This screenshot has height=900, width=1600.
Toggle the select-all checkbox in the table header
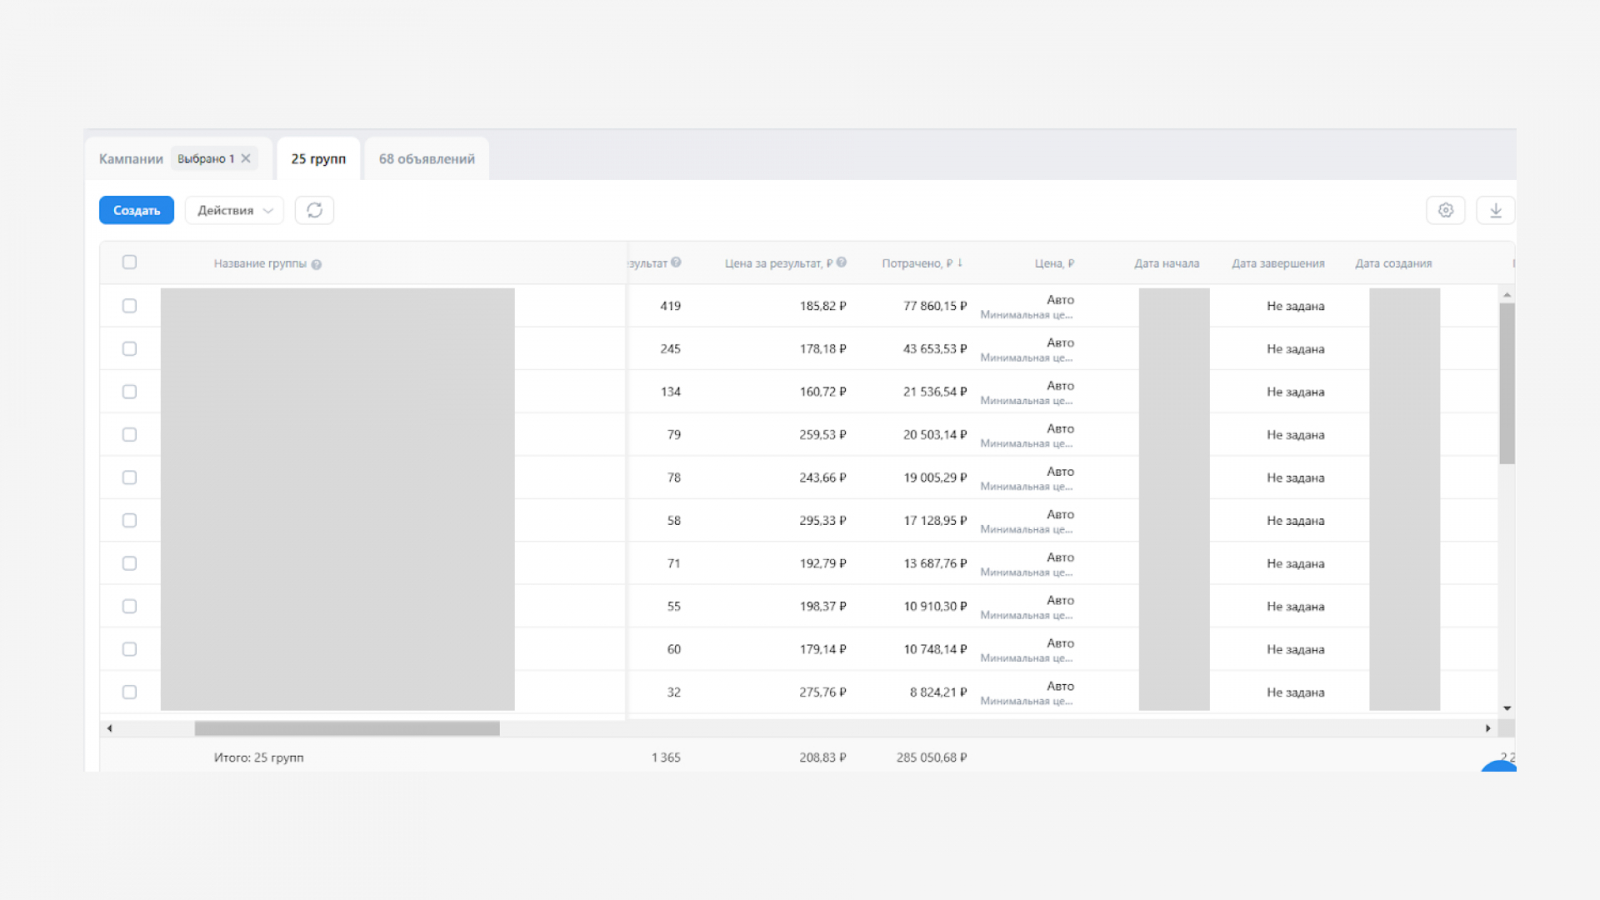pos(129,262)
